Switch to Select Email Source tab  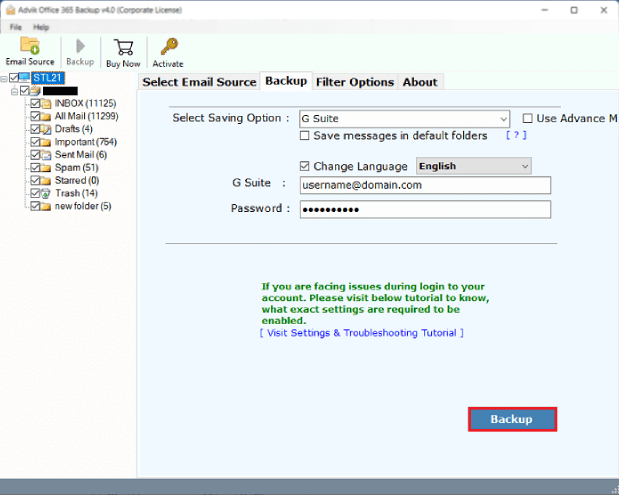pos(199,82)
